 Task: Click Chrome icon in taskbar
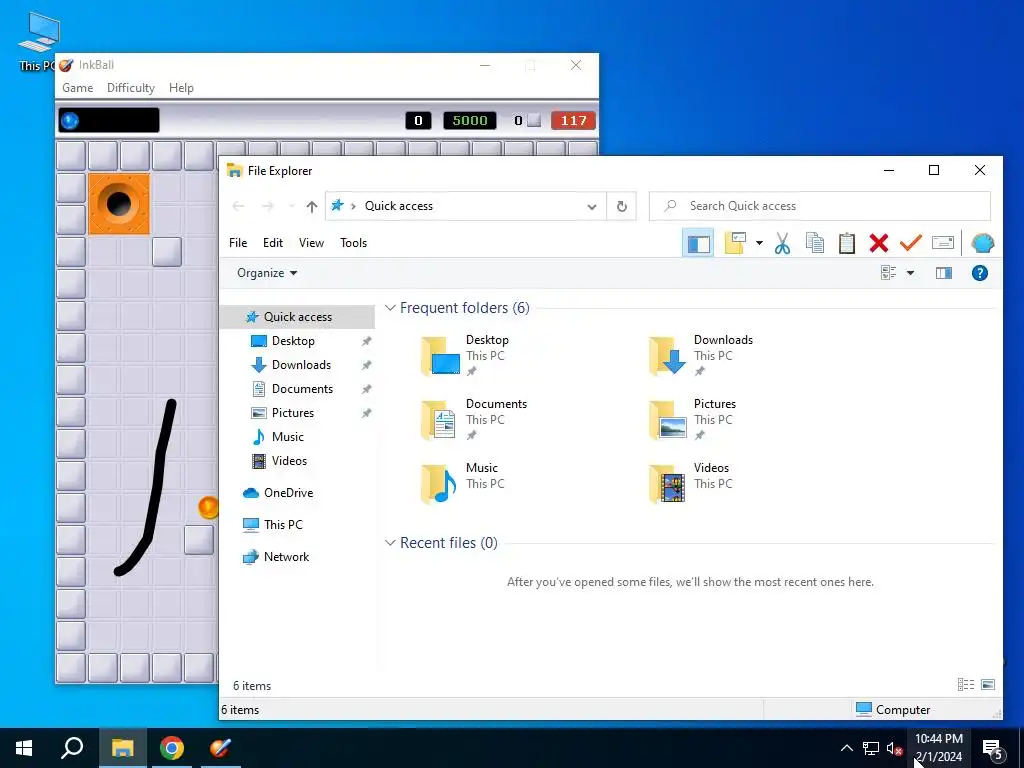click(x=172, y=748)
